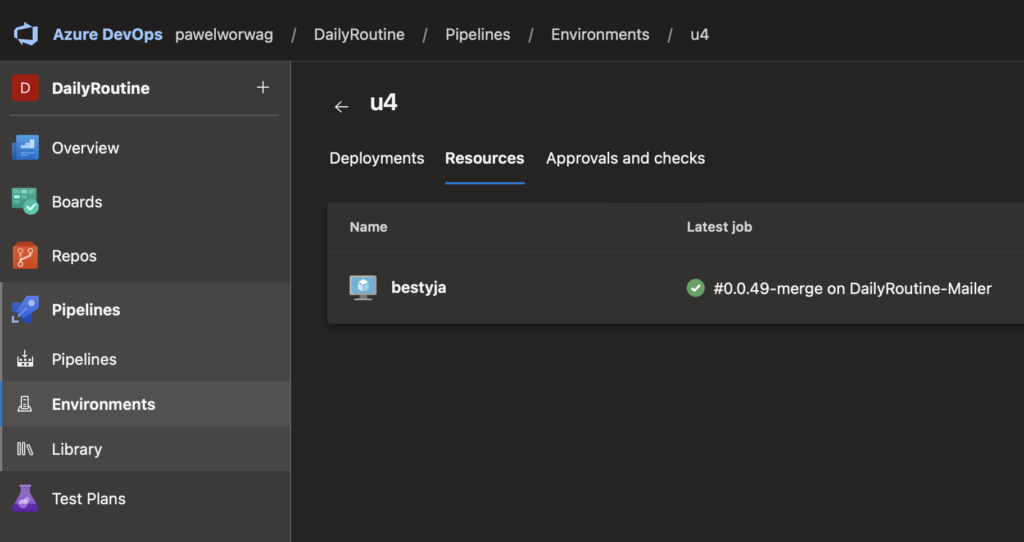The width and height of the screenshot is (1024, 542).
Task: Click the green success status icon
Action: (695, 288)
